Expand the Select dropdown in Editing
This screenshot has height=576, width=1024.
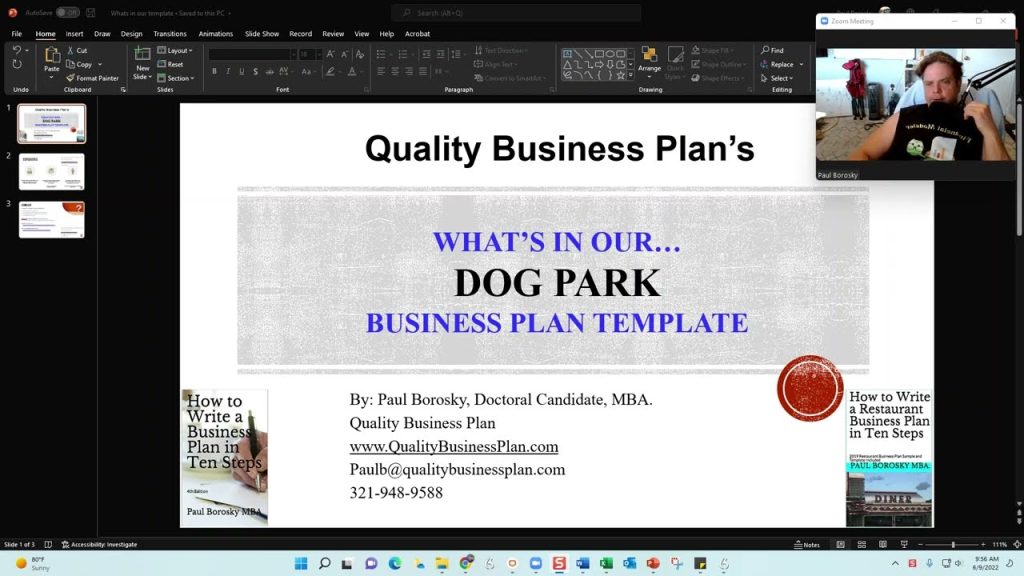tap(777, 78)
